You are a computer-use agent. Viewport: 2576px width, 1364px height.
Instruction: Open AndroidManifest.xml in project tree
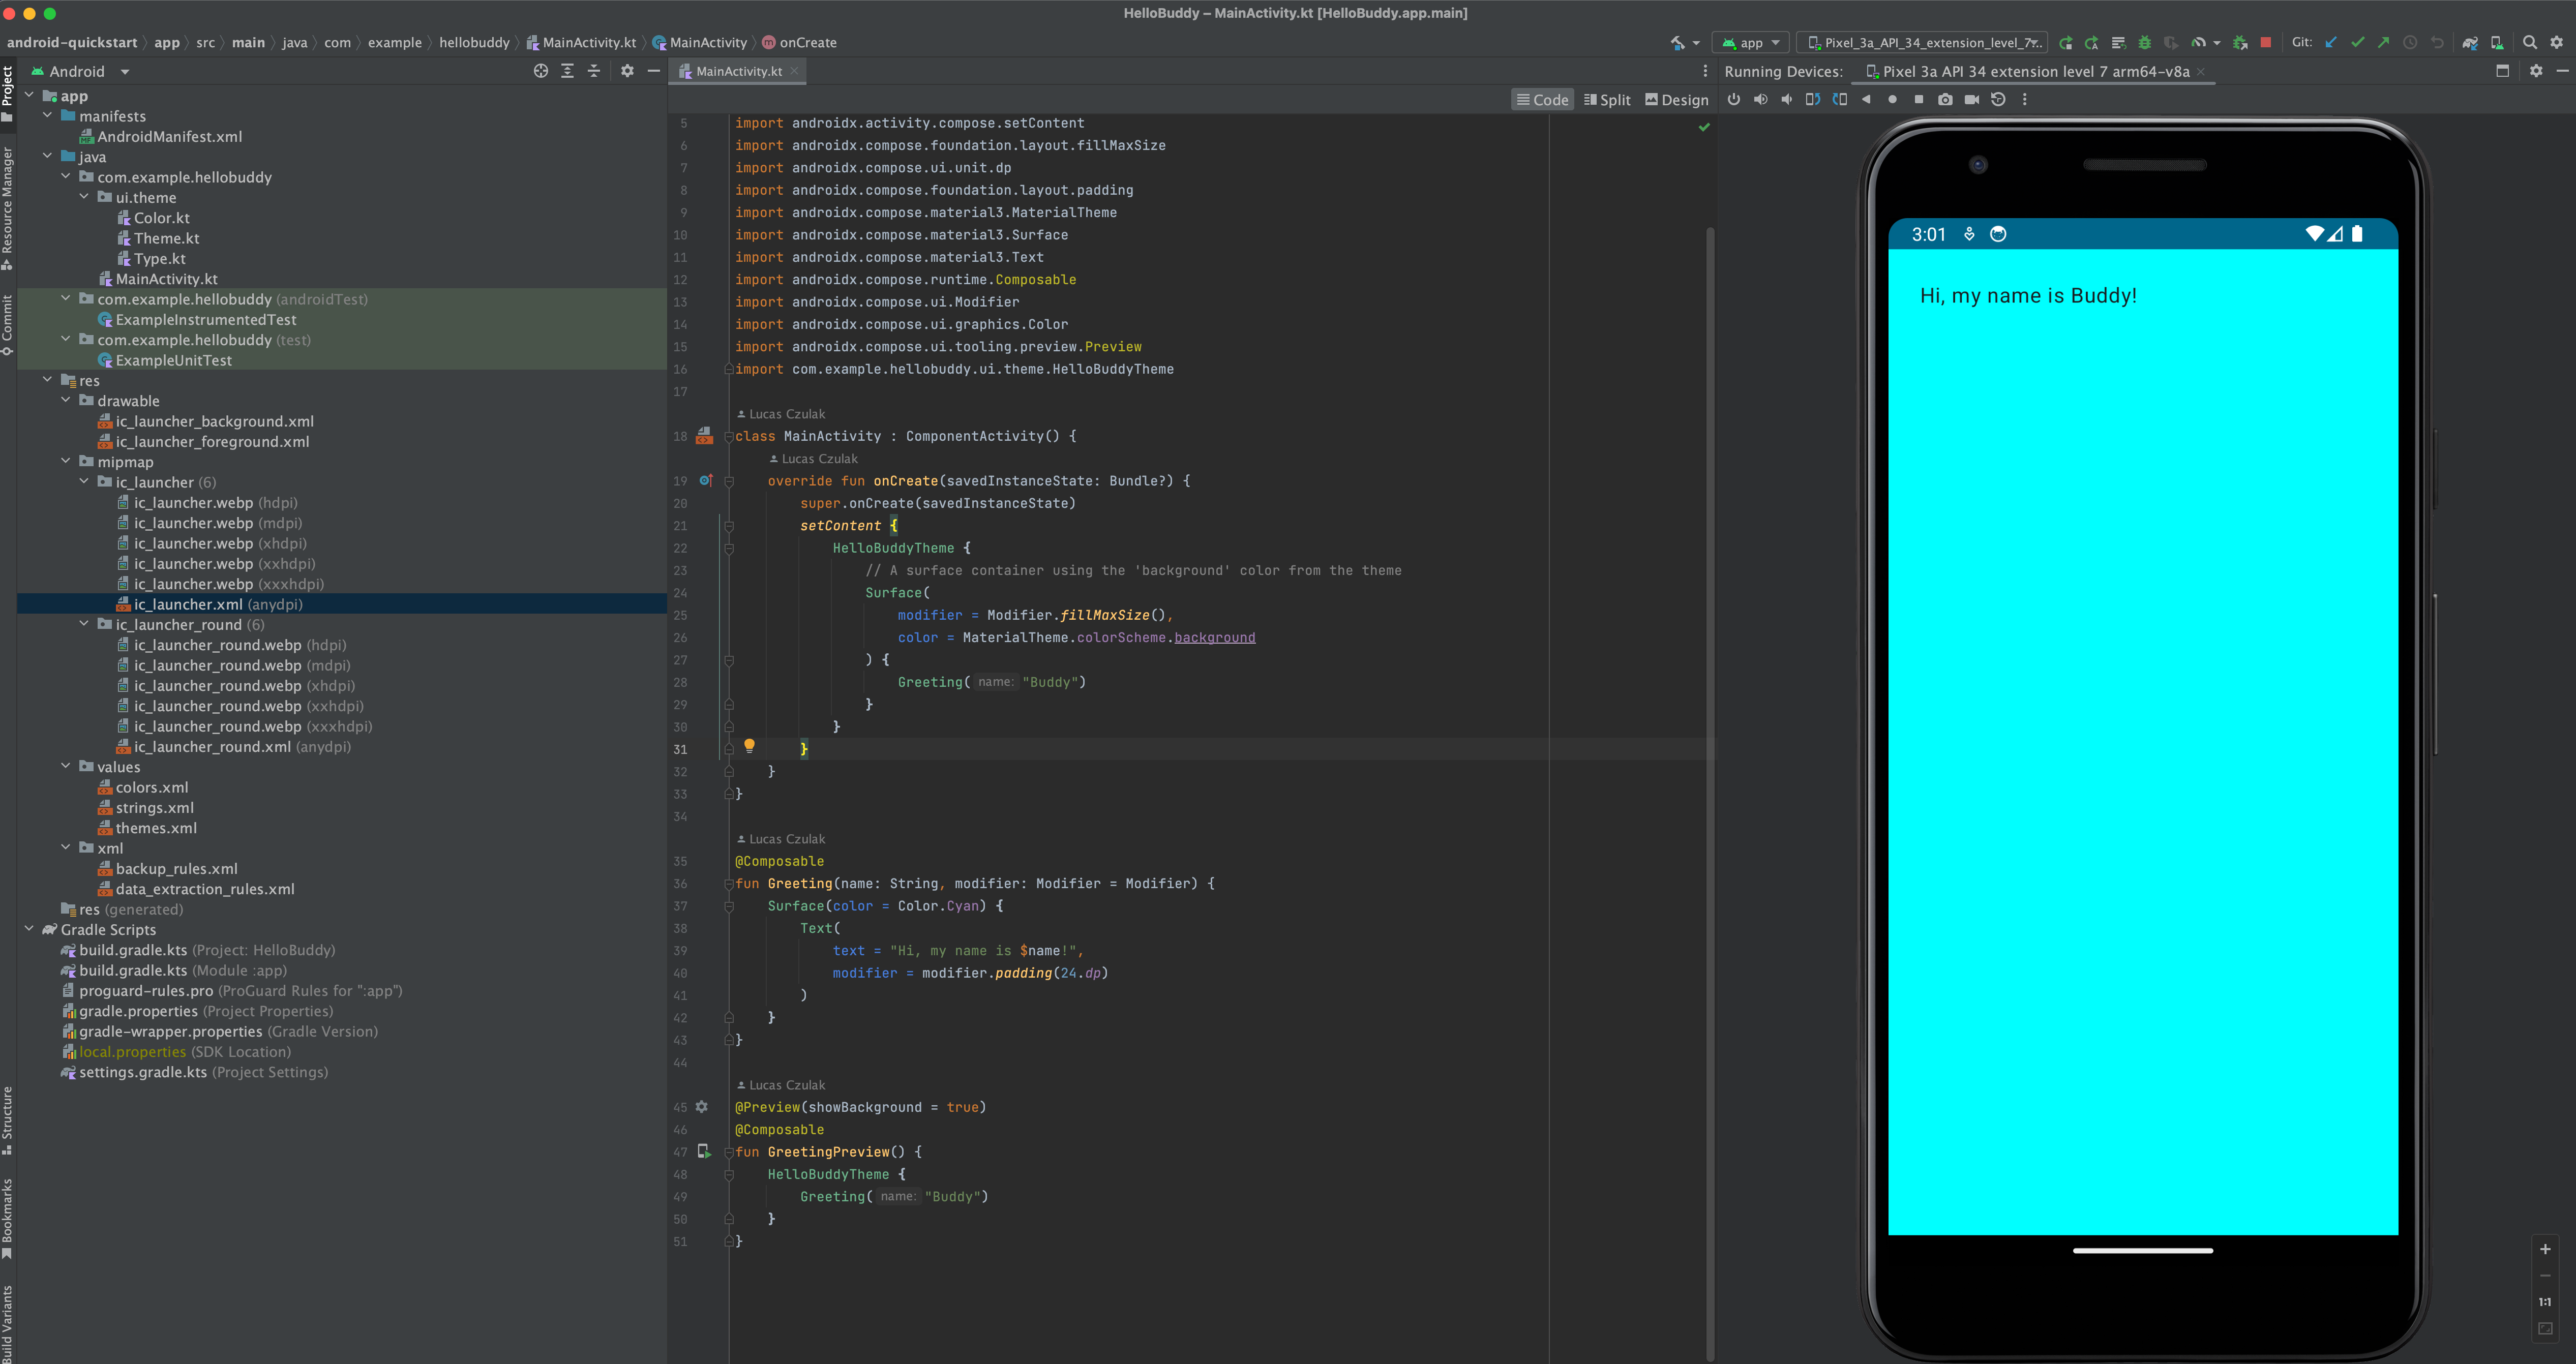[161, 136]
